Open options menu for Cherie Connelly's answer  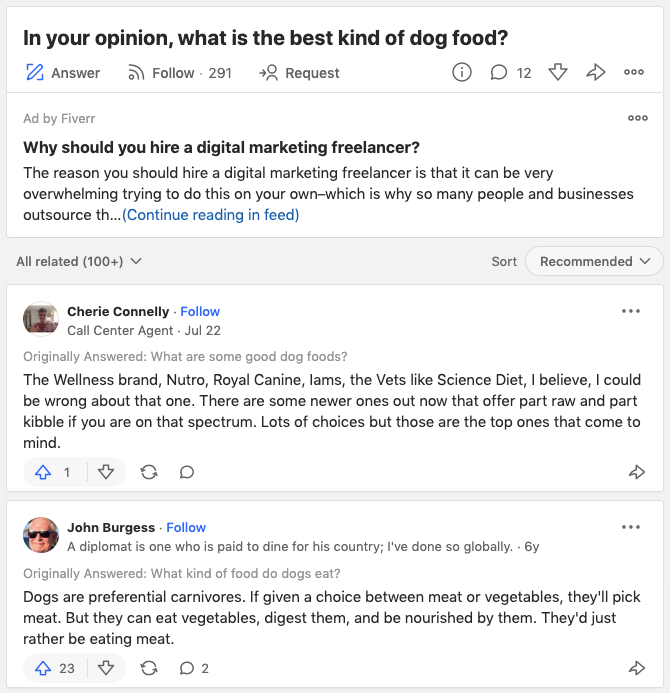(x=630, y=311)
